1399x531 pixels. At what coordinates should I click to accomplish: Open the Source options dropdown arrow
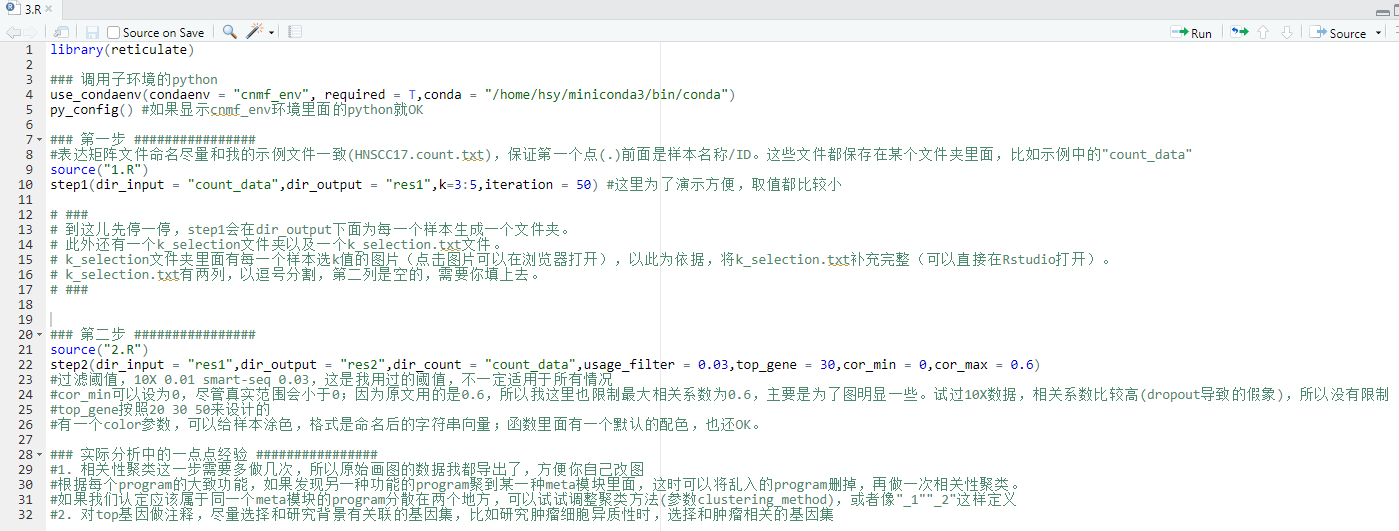(x=1379, y=32)
